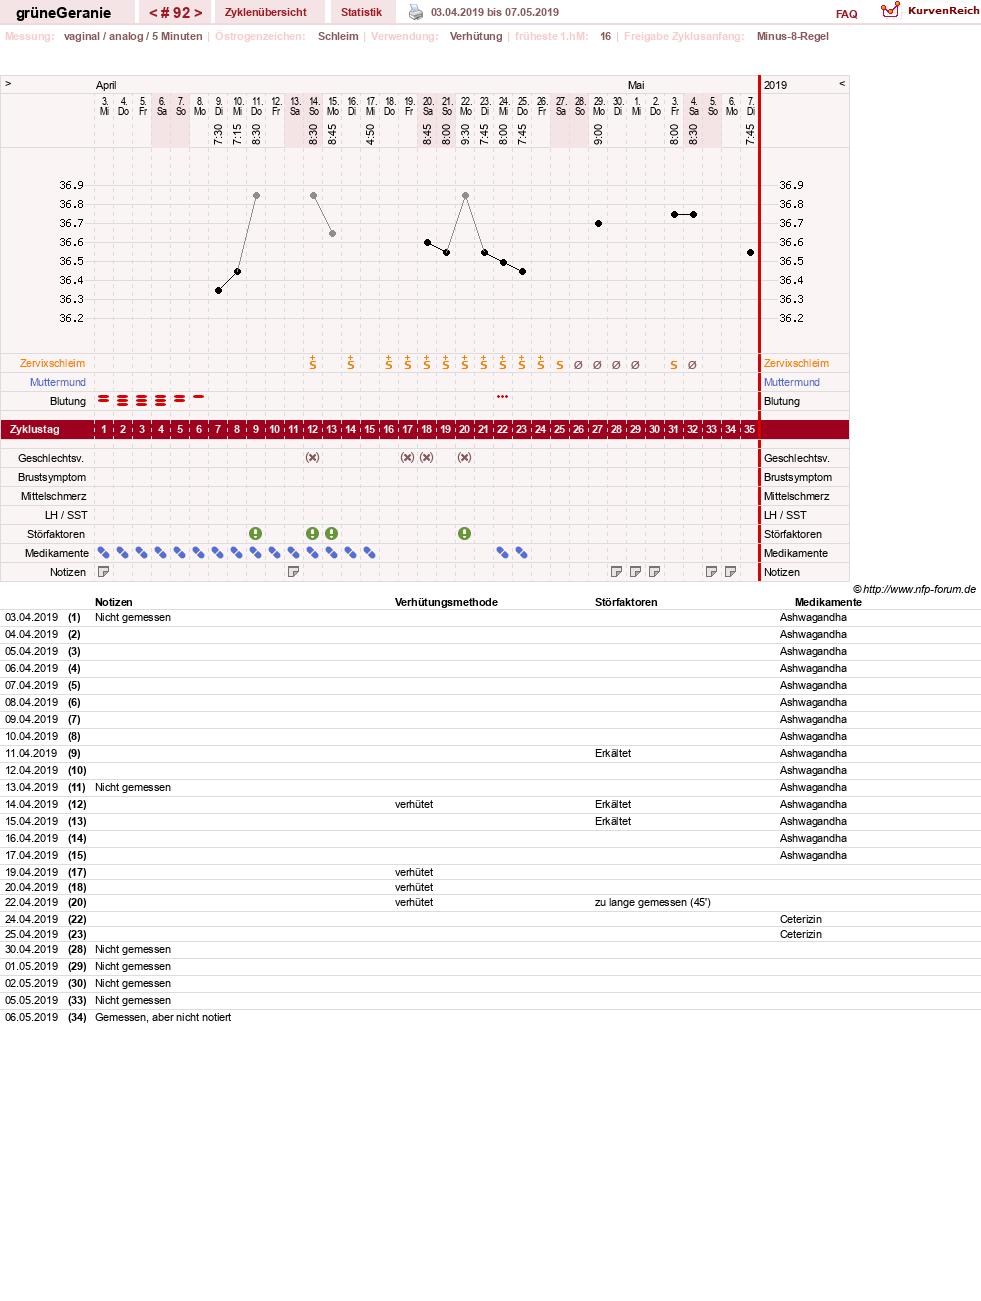Click the 'Verhütungsmethode' column header
981x1301 pixels.
446,602
